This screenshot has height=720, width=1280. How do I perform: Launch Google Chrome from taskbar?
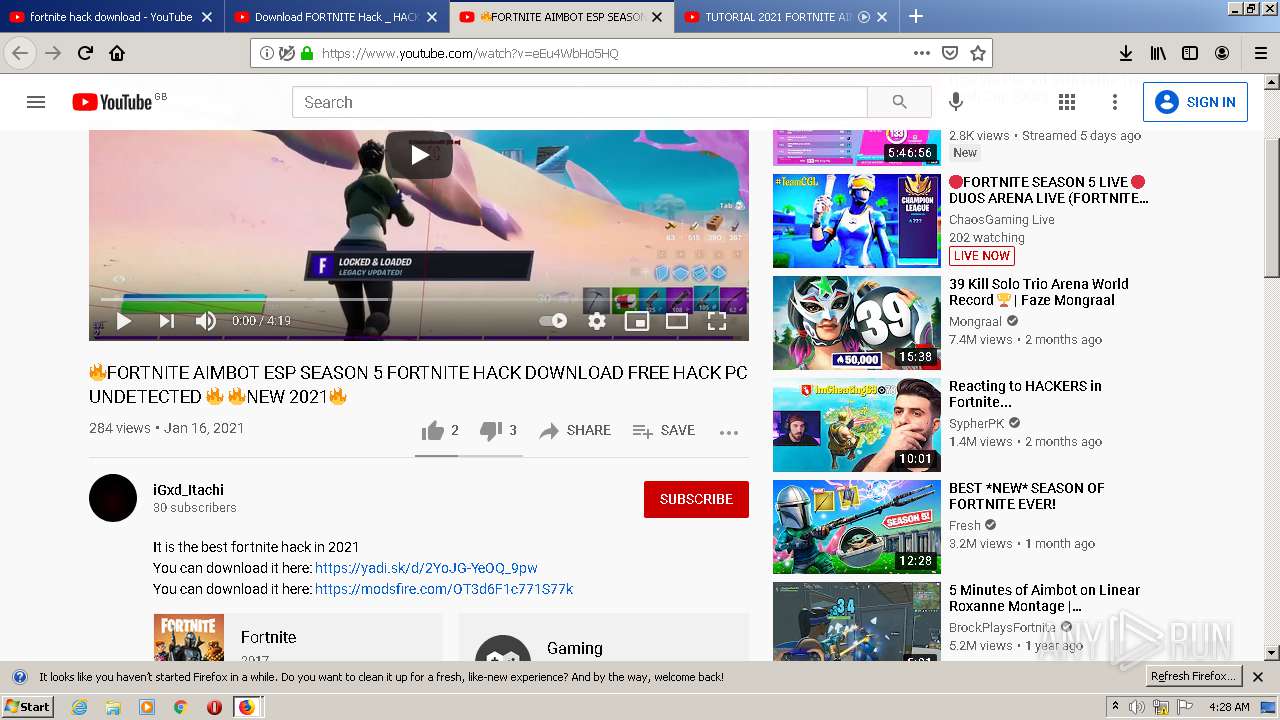(x=180, y=707)
